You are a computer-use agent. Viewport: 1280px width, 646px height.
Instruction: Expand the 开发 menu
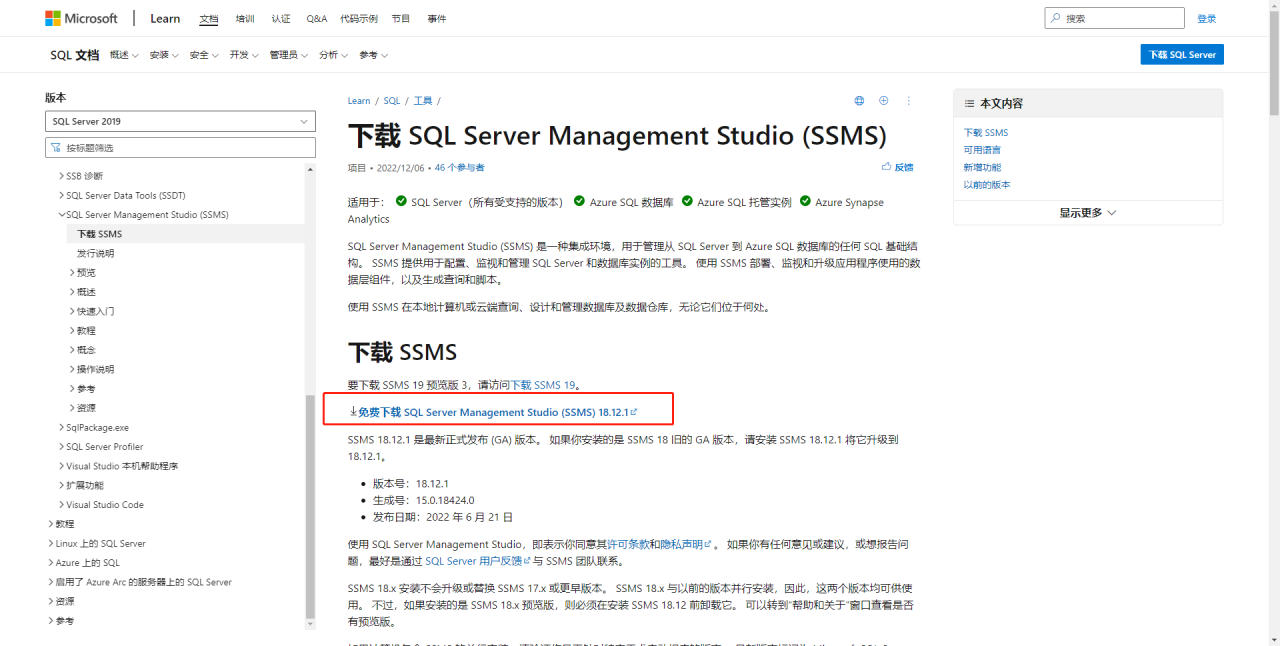(244, 55)
